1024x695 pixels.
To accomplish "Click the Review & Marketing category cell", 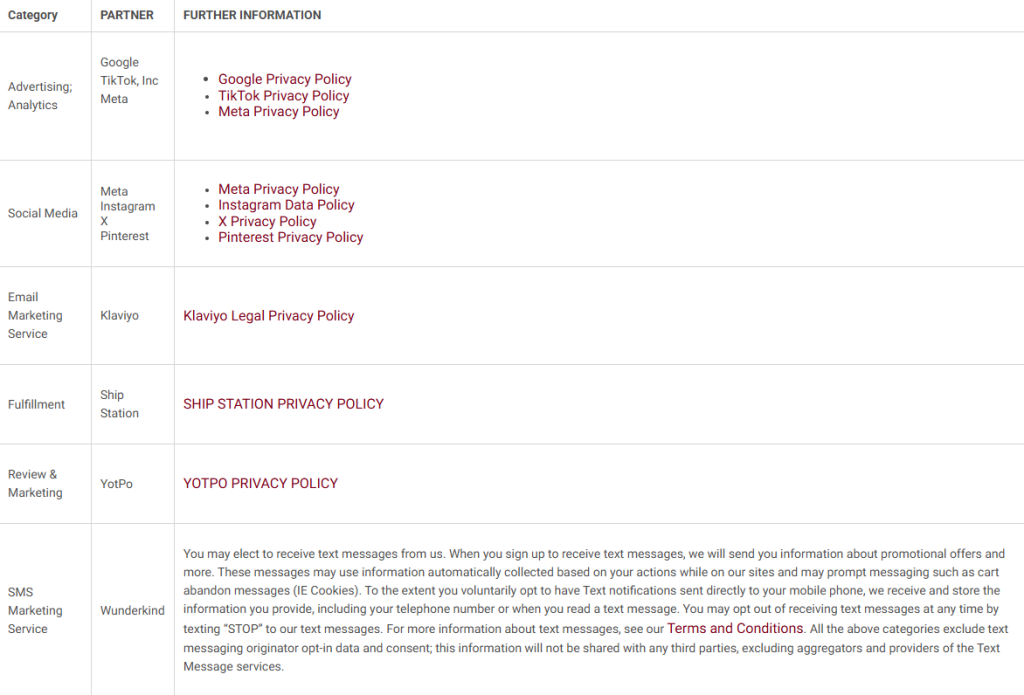I will coord(35,483).
